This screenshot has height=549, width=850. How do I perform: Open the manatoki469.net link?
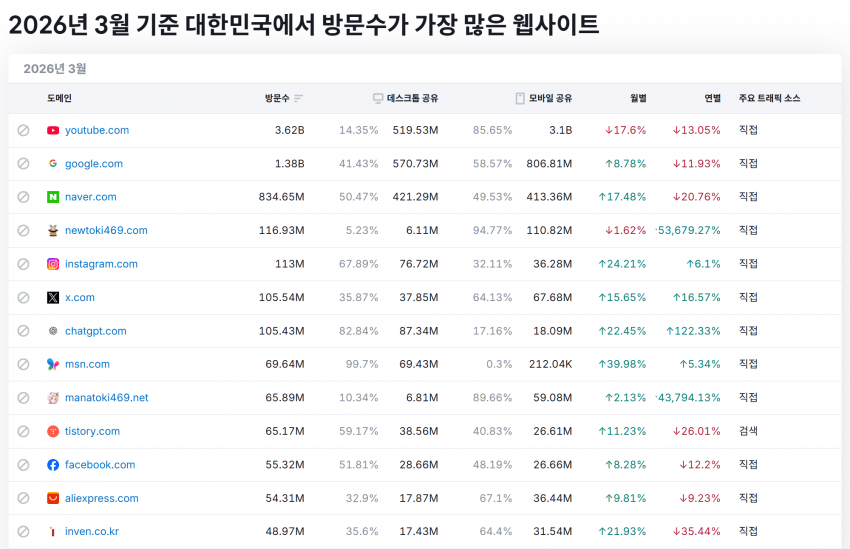click(107, 398)
